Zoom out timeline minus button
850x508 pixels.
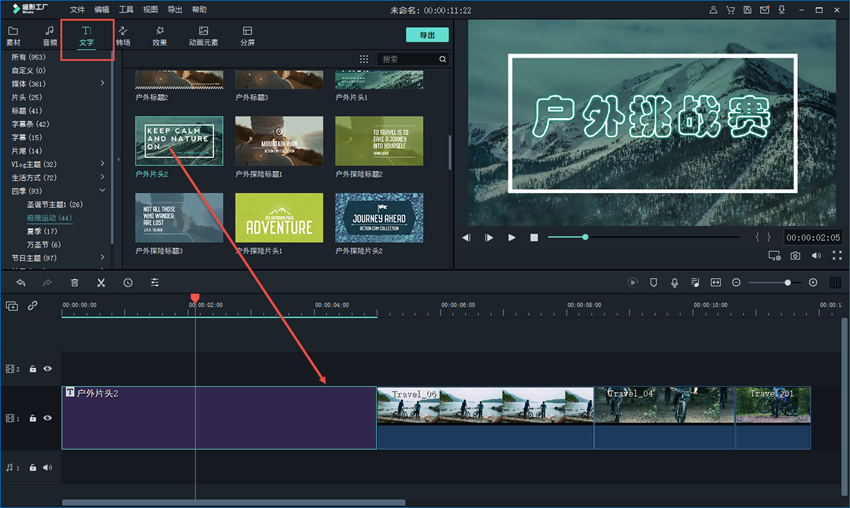point(736,282)
